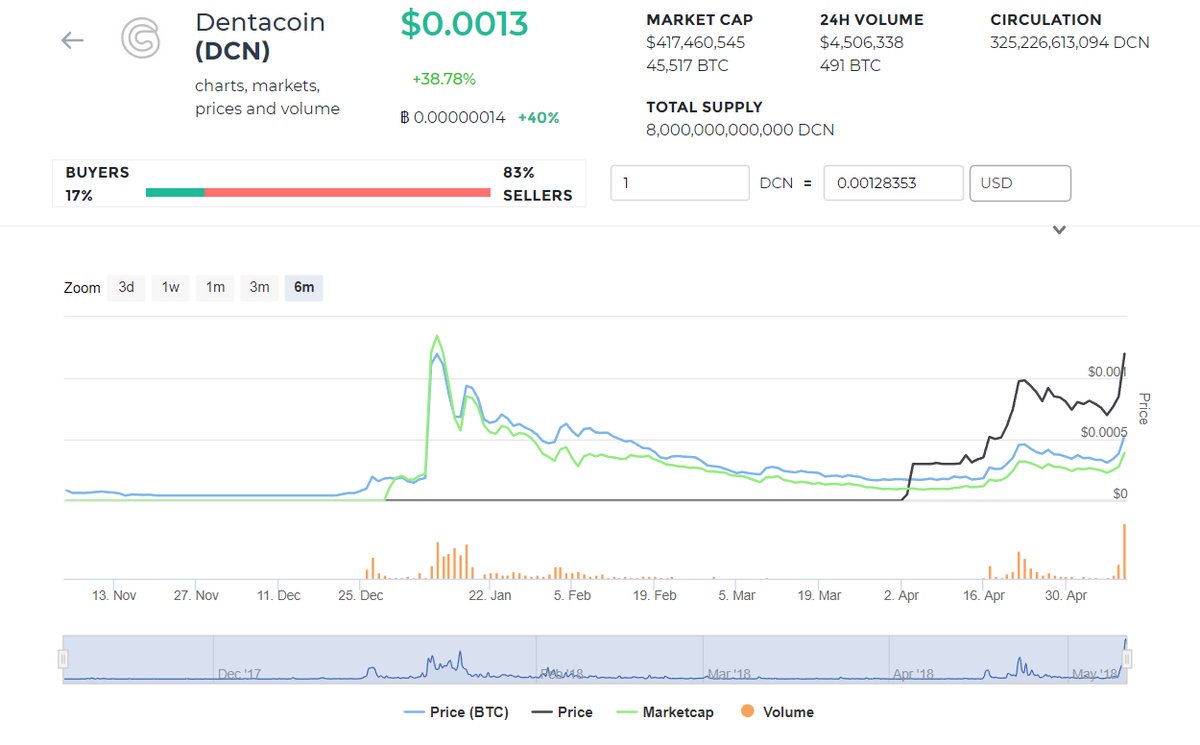Toggle Price (BTC) series in legend
The height and width of the screenshot is (745, 1200).
456,712
